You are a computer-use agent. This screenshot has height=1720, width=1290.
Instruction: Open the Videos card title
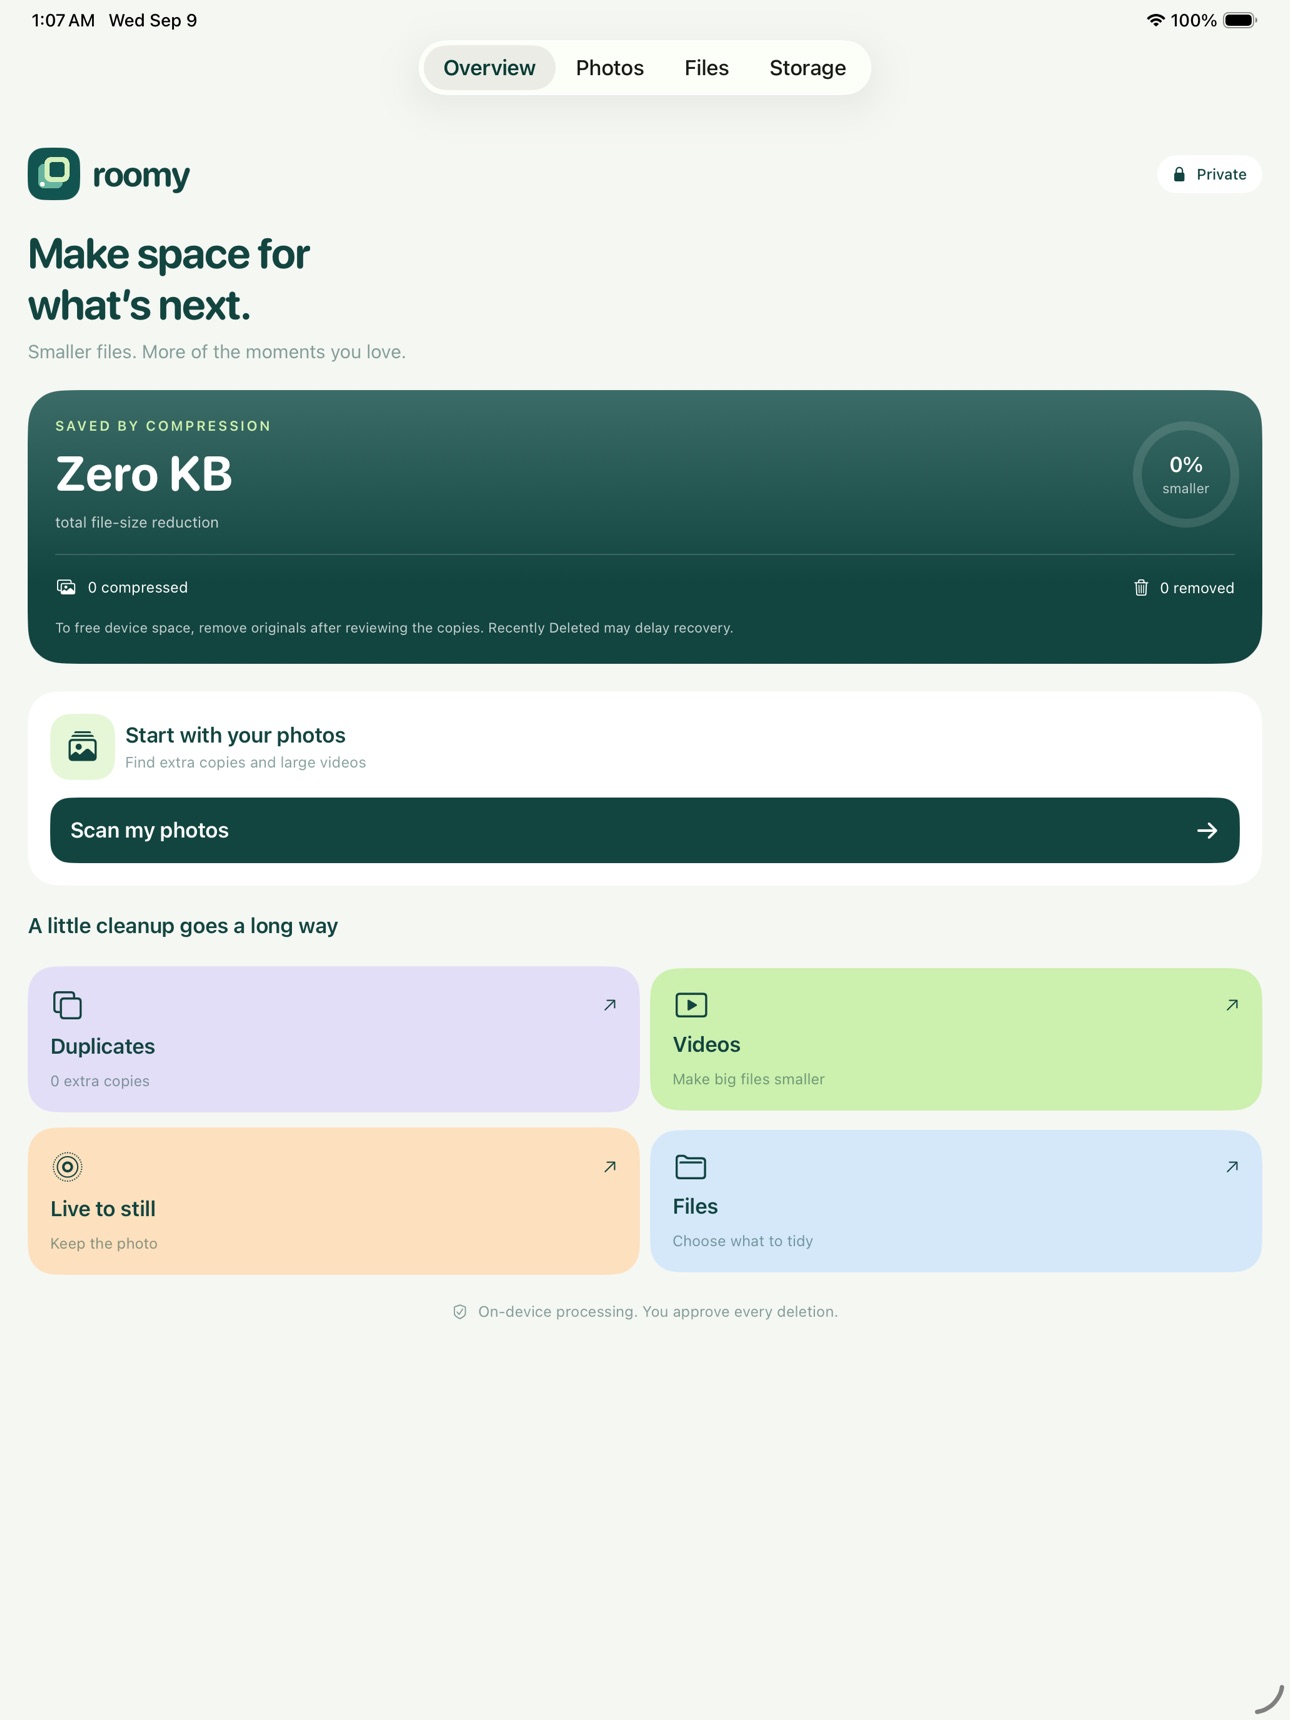(707, 1044)
